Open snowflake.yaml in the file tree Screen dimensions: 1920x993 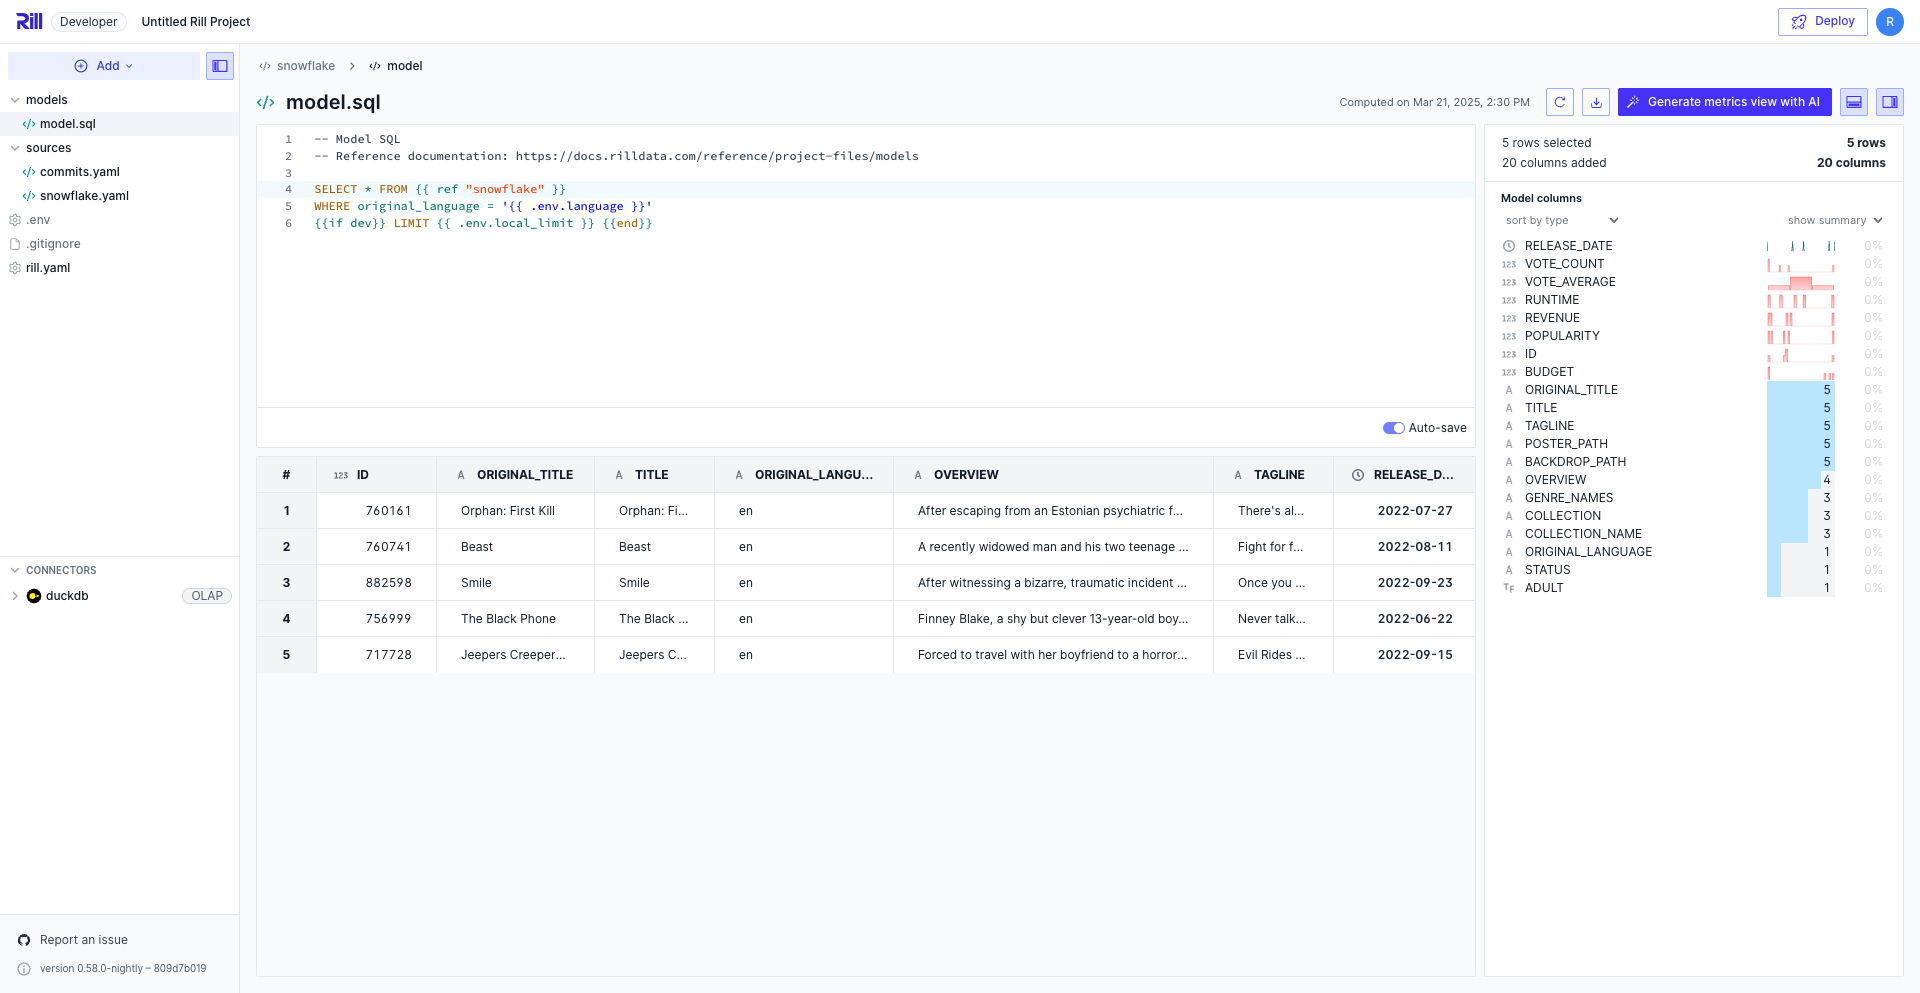[84, 196]
